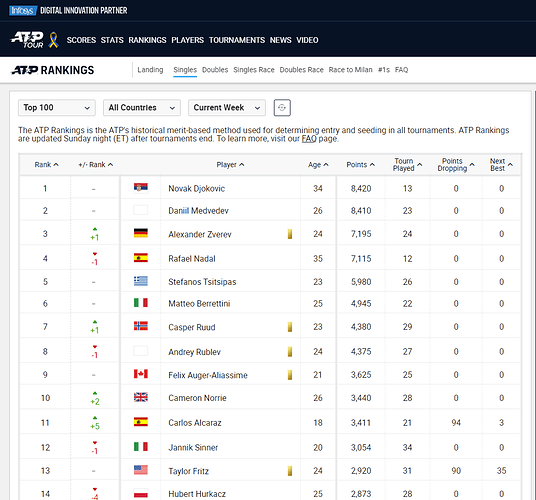Click Italy flag next to Jannik Sinner
Screen dimensions: 536x500
click(x=141, y=447)
